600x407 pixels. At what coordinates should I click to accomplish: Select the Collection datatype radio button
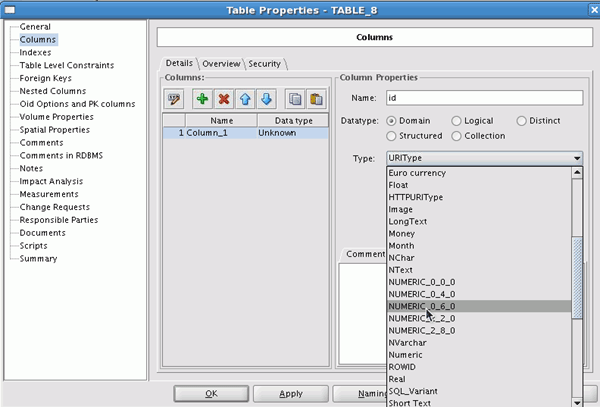(456, 136)
